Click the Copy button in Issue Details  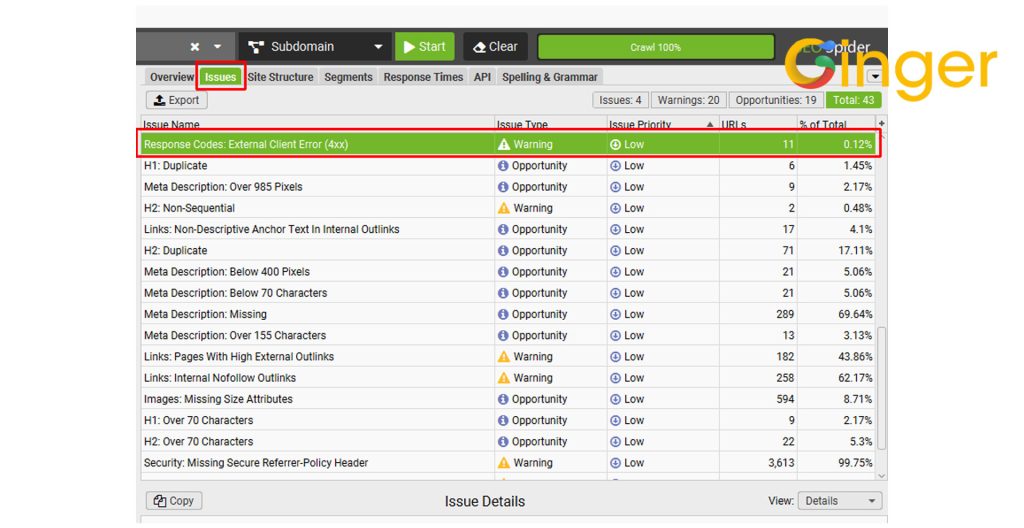tap(174, 501)
